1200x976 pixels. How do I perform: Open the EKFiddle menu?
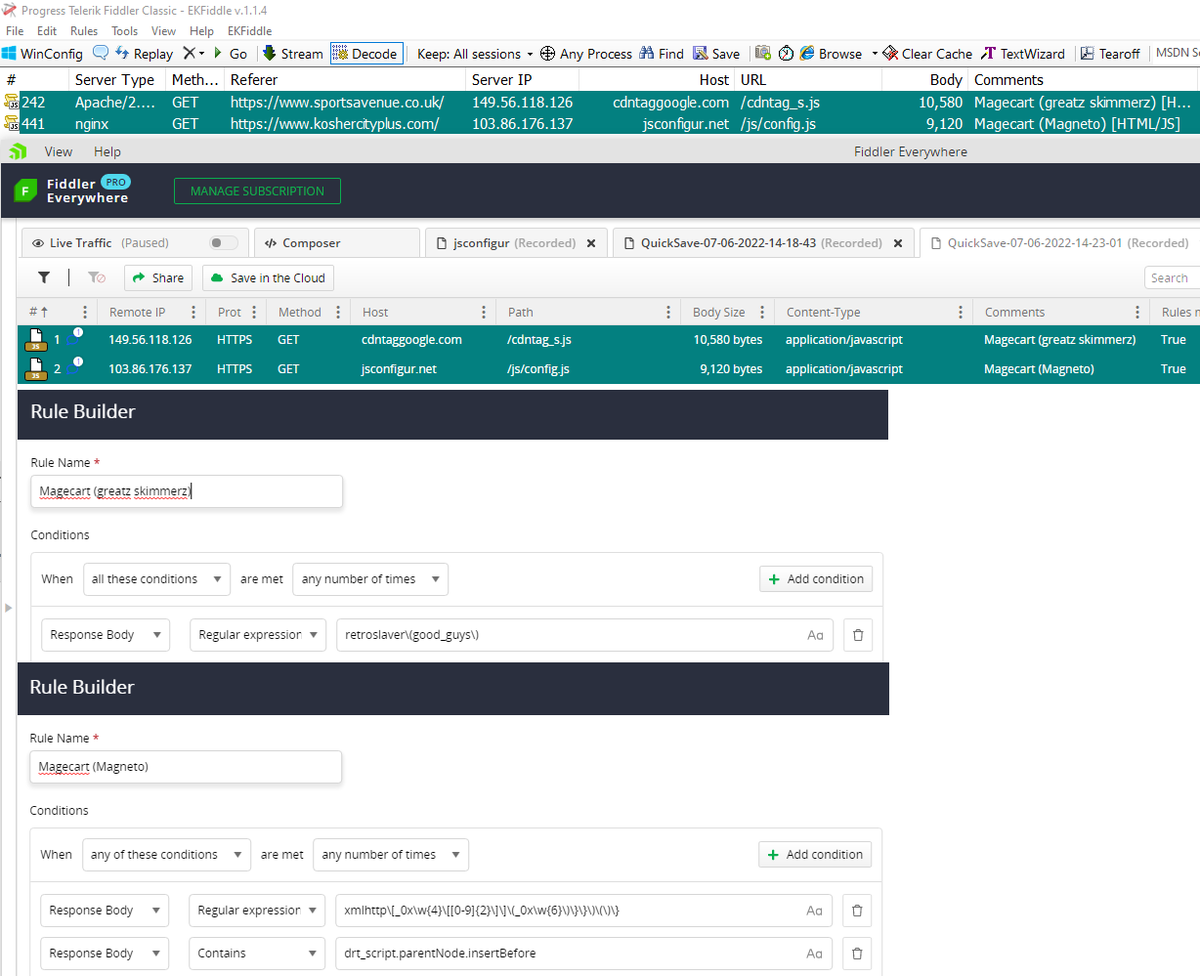coord(250,31)
